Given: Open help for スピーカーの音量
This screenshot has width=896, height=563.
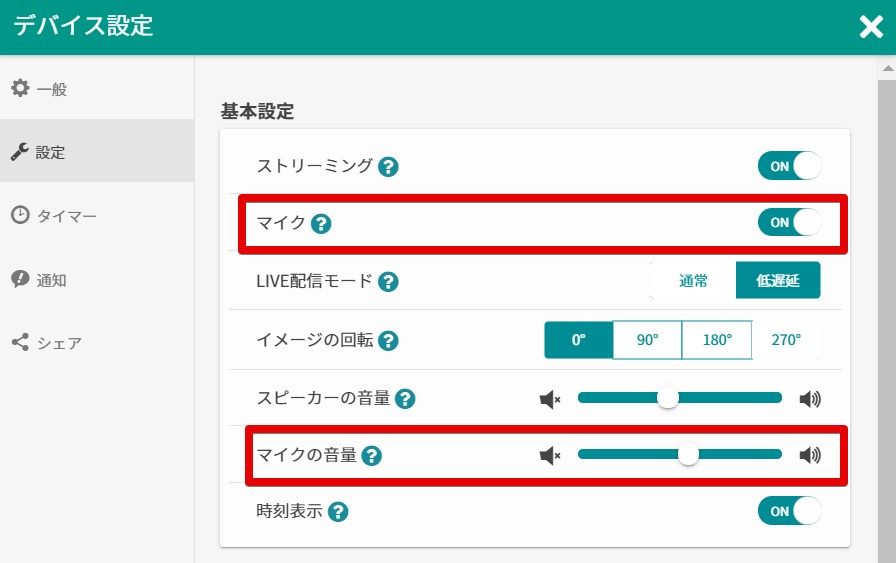Looking at the screenshot, I should [405, 399].
